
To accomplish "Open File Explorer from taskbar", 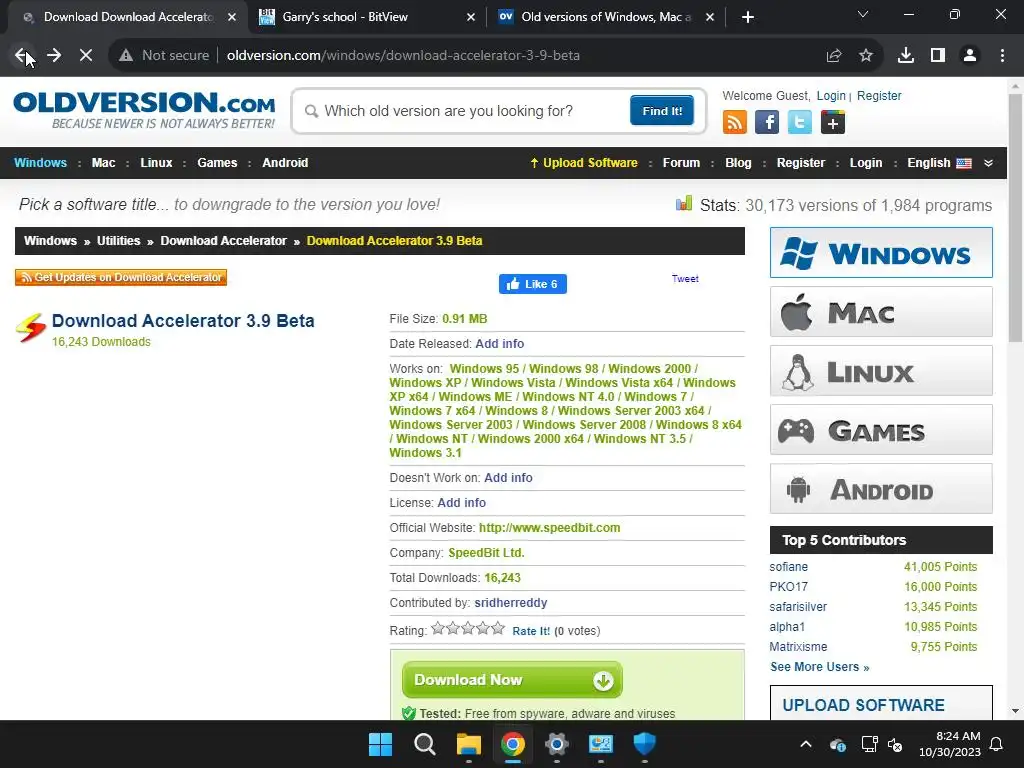I will (x=468, y=744).
